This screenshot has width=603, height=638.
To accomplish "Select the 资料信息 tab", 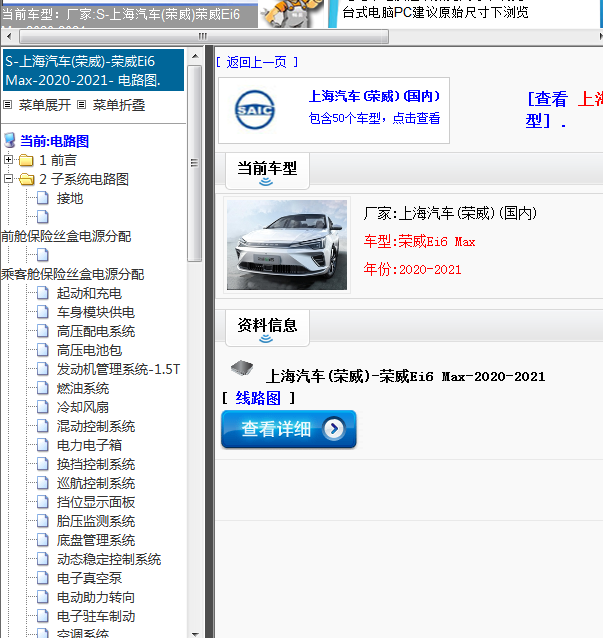I will [x=267, y=328].
